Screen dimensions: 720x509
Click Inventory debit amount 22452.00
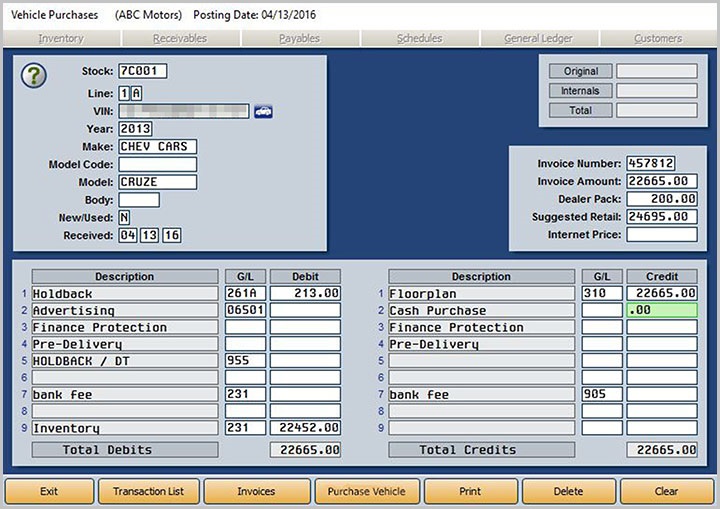(x=305, y=428)
